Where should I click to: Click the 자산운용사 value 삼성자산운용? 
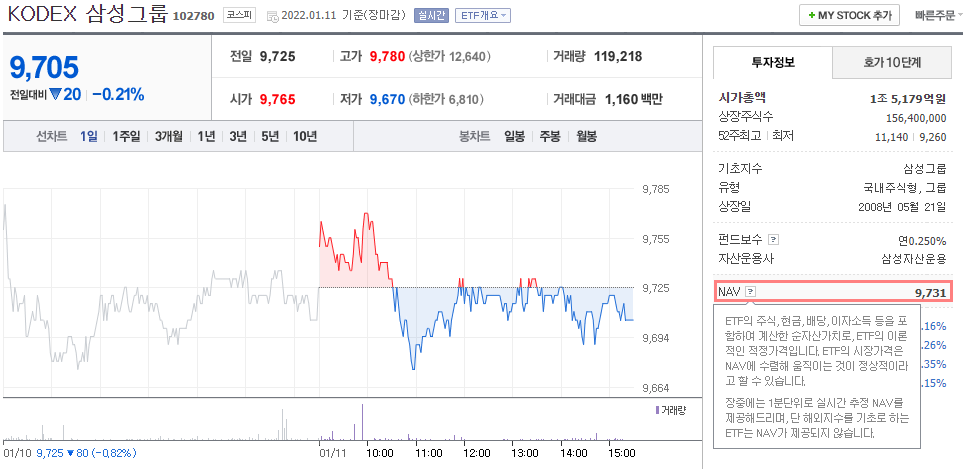tap(914, 258)
